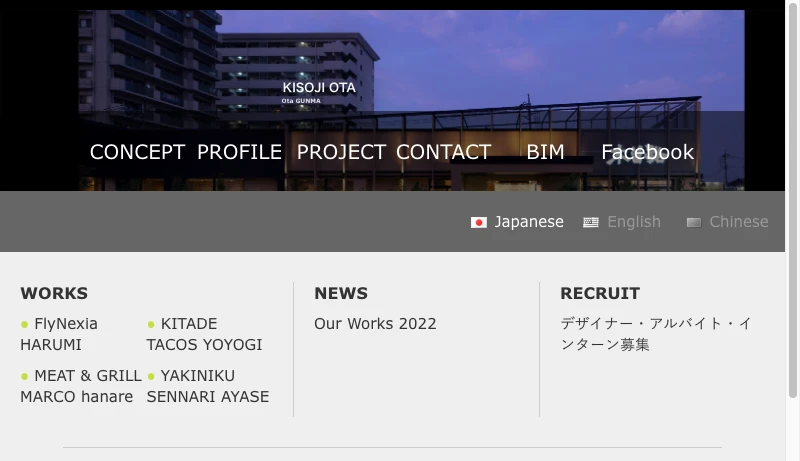Click the Japanese flag icon
800x461 pixels.
pyautogui.click(x=479, y=223)
